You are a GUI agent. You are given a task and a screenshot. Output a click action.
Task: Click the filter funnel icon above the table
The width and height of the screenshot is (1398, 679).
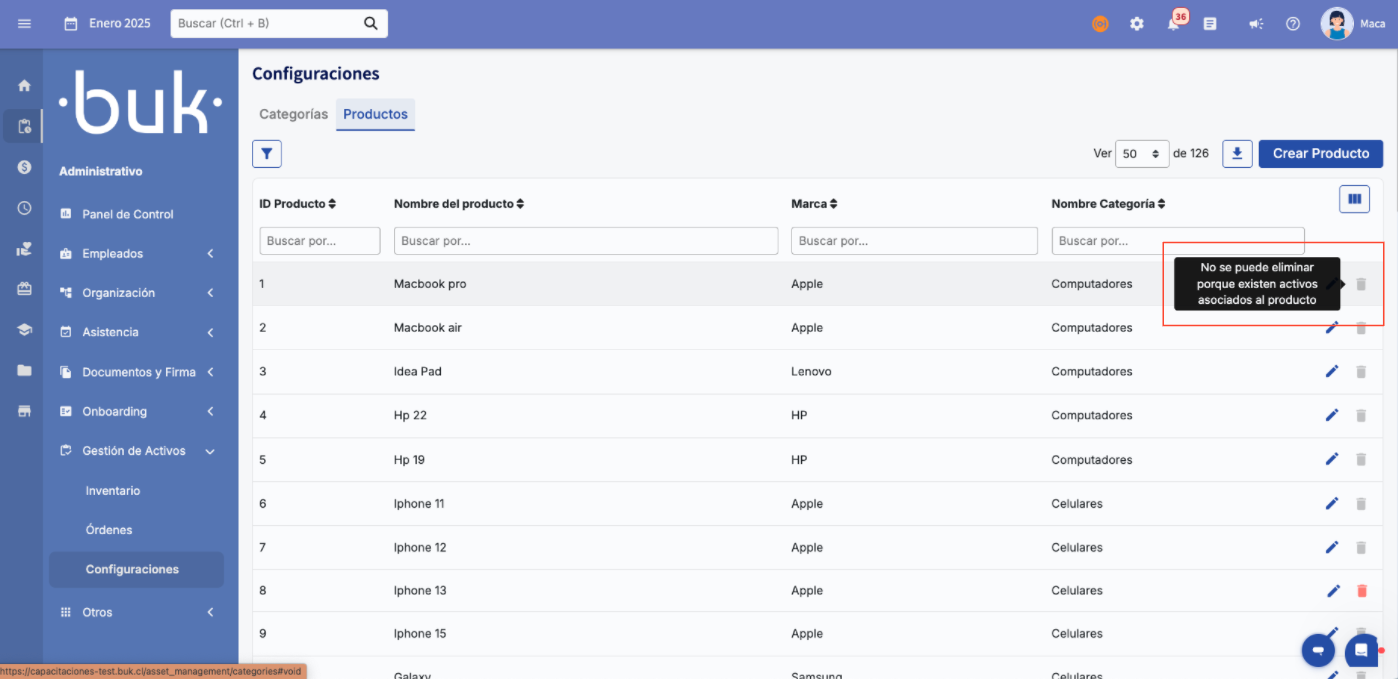click(267, 154)
